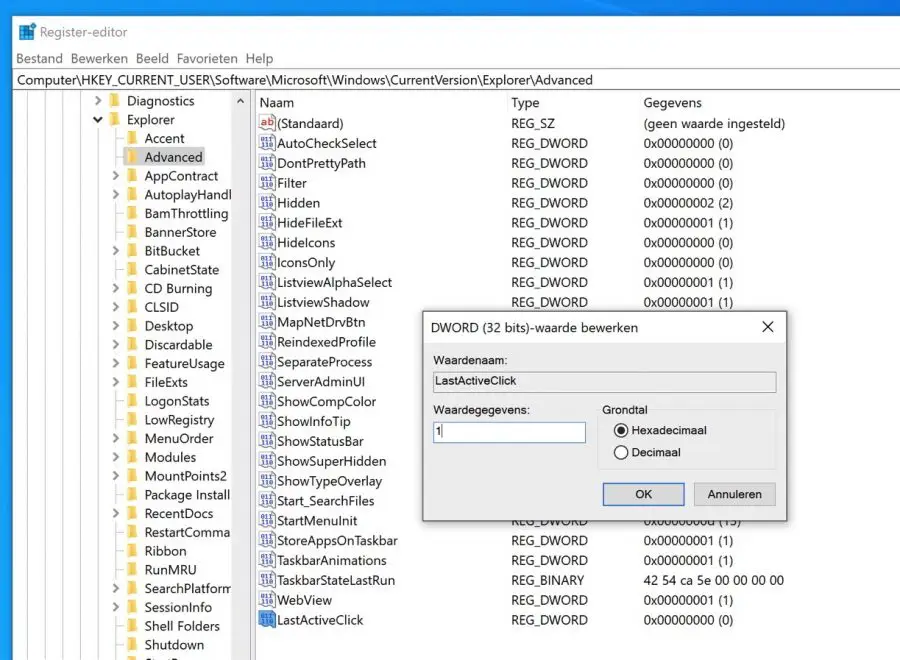Image resolution: width=900 pixels, height=660 pixels.
Task: Click the ShowInfoTip value icon
Action: [267, 421]
